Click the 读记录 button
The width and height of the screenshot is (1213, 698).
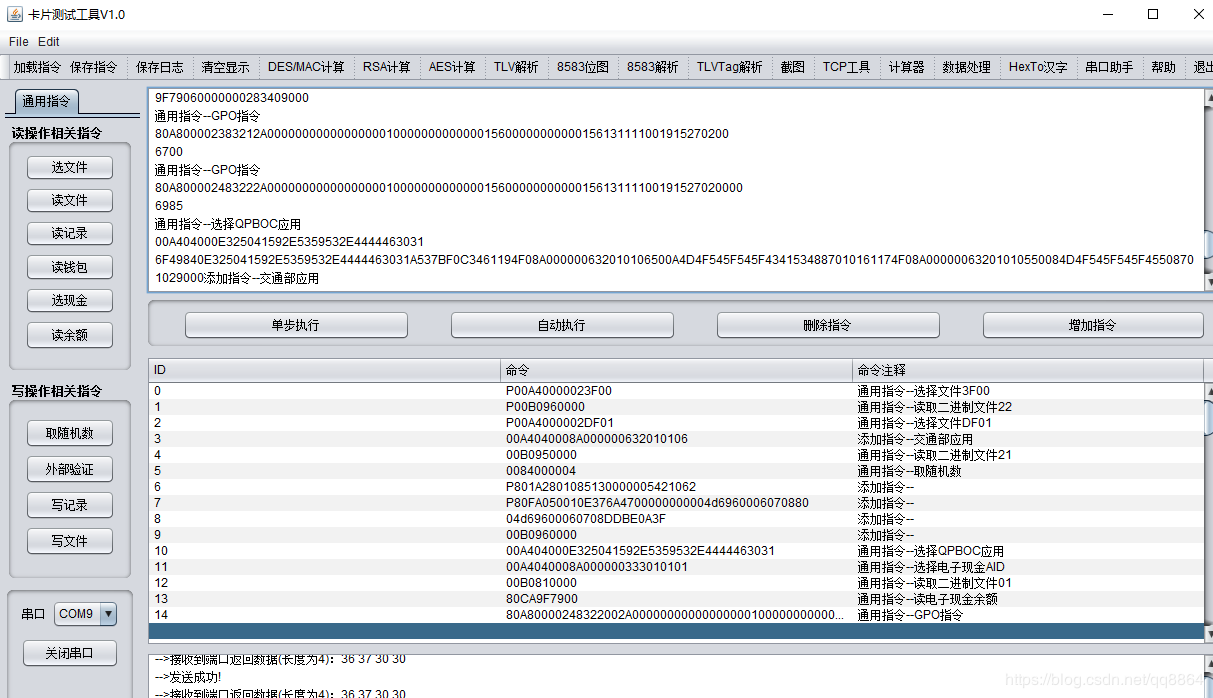69,233
